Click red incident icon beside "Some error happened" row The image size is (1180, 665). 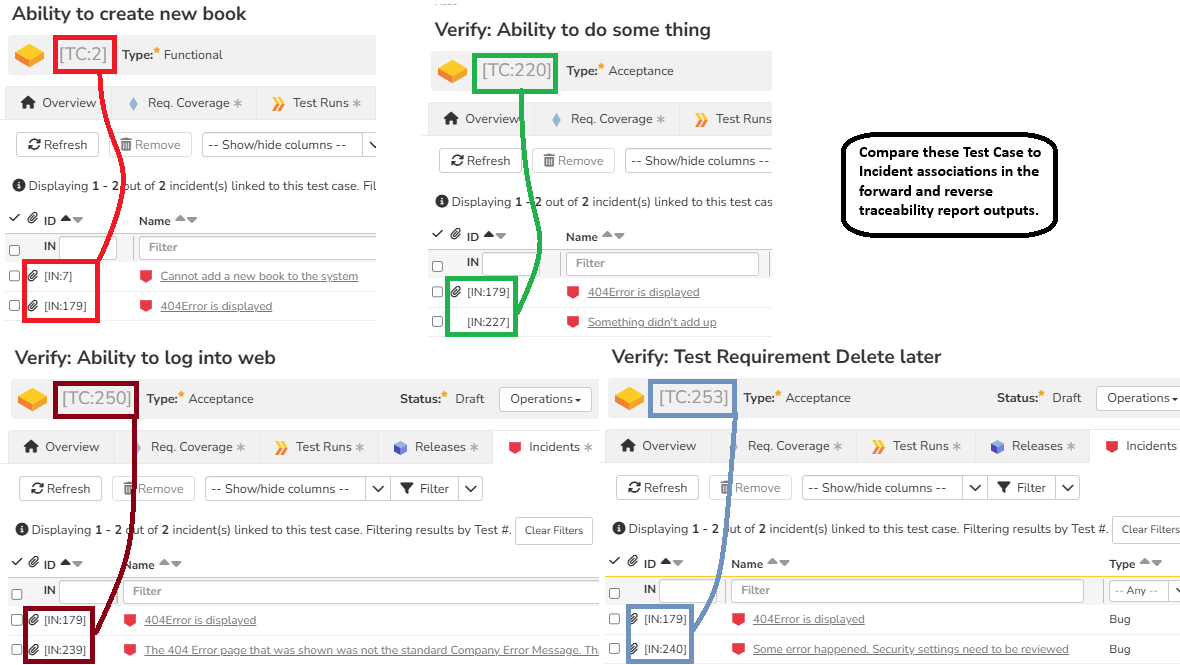(x=738, y=649)
